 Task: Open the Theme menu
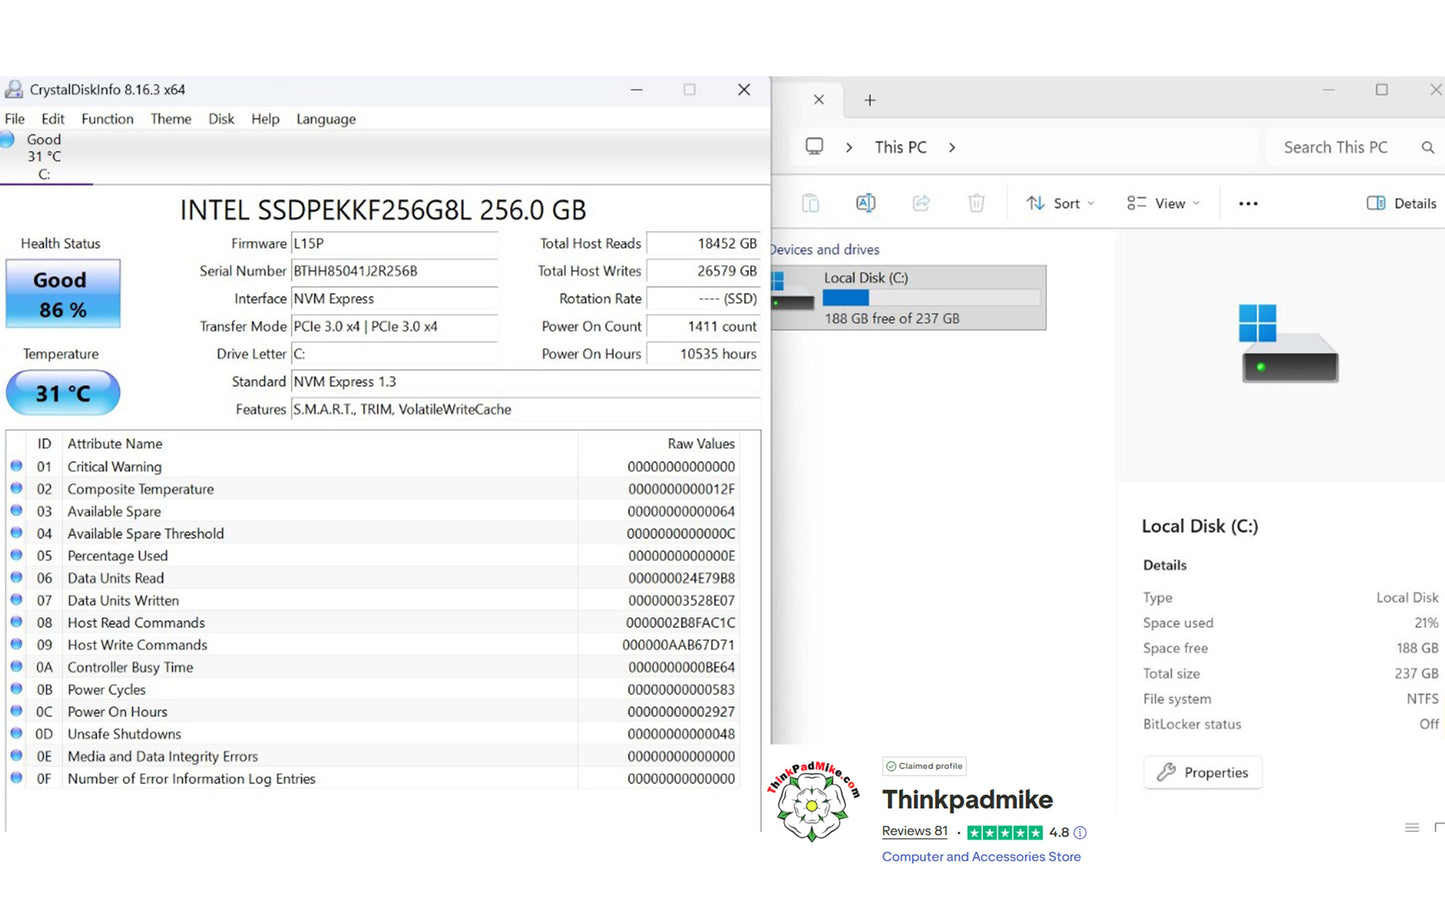[x=171, y=118]
